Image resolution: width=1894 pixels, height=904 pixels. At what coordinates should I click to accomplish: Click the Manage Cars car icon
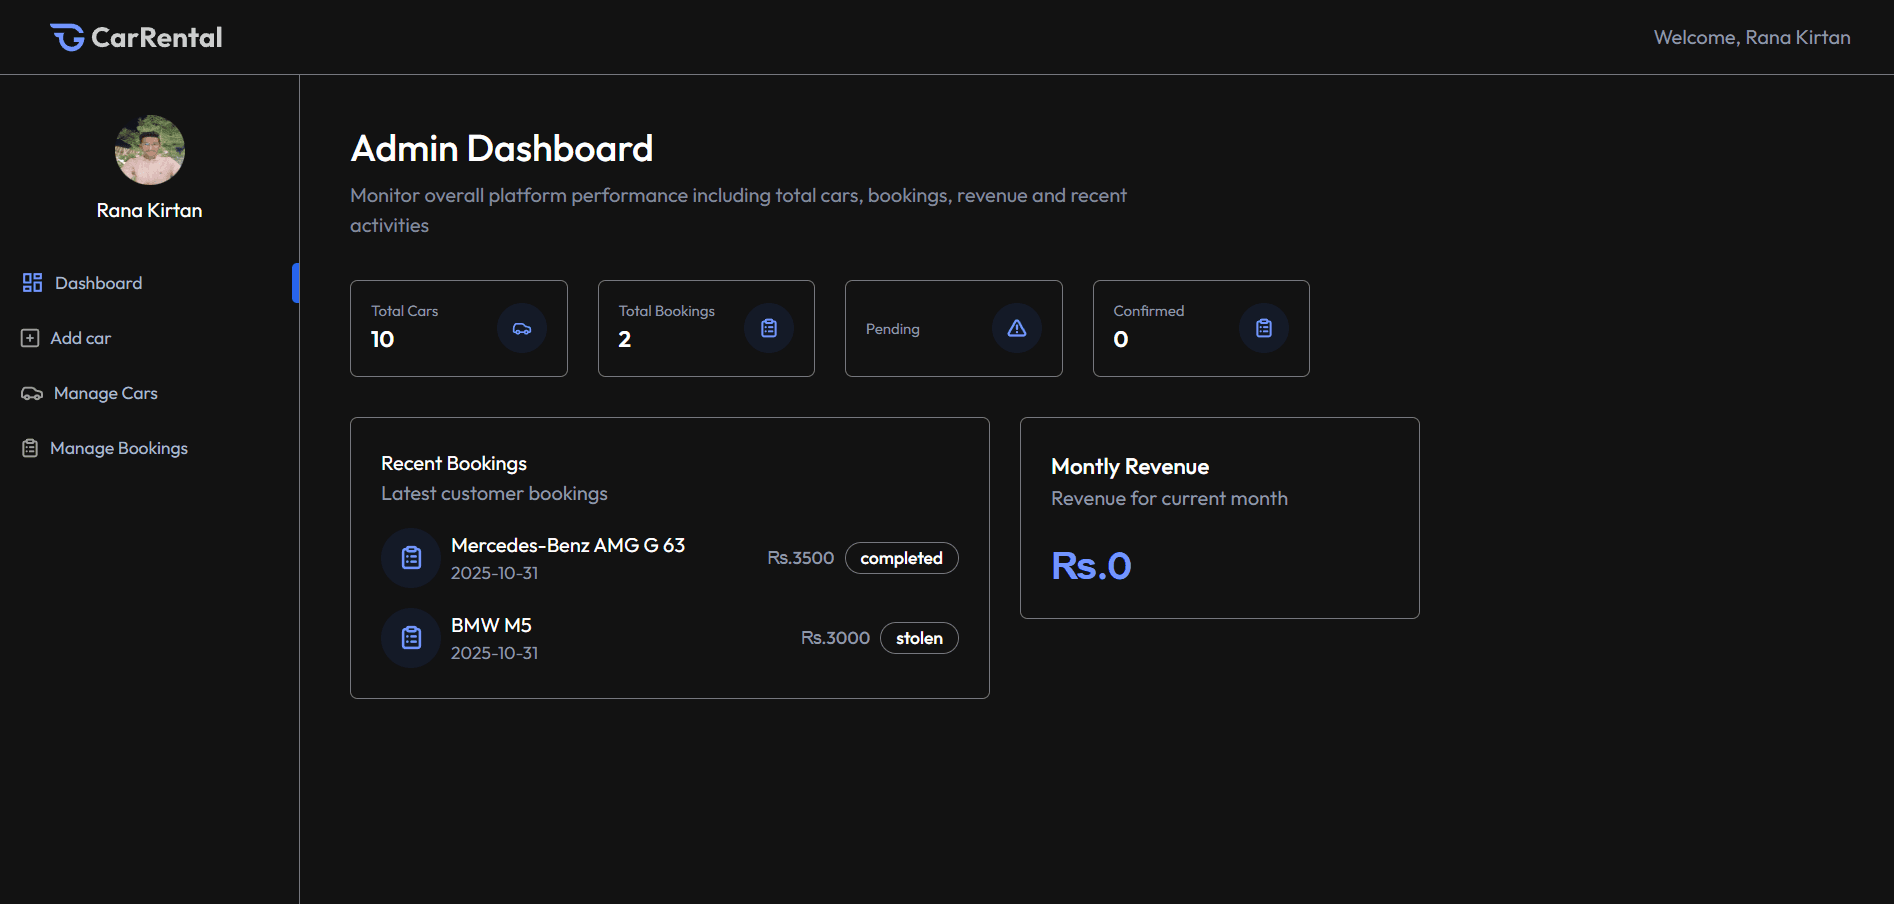[x=32, y=393]
